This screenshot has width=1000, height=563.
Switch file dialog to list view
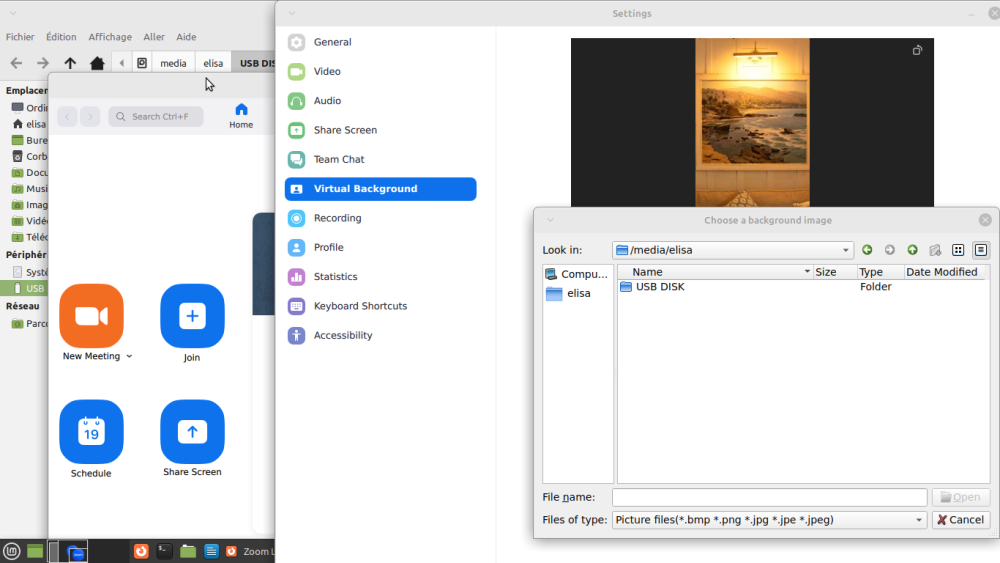click(x=958, y=250)
